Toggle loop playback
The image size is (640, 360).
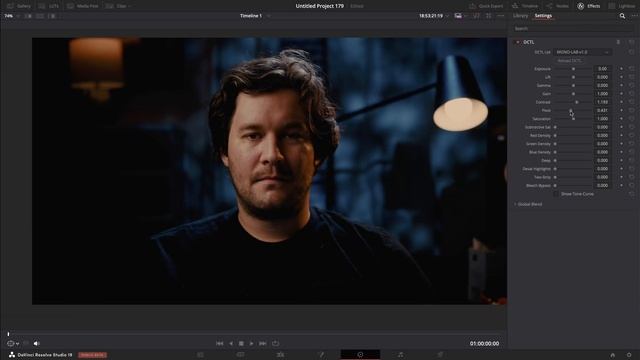[276, 344]
